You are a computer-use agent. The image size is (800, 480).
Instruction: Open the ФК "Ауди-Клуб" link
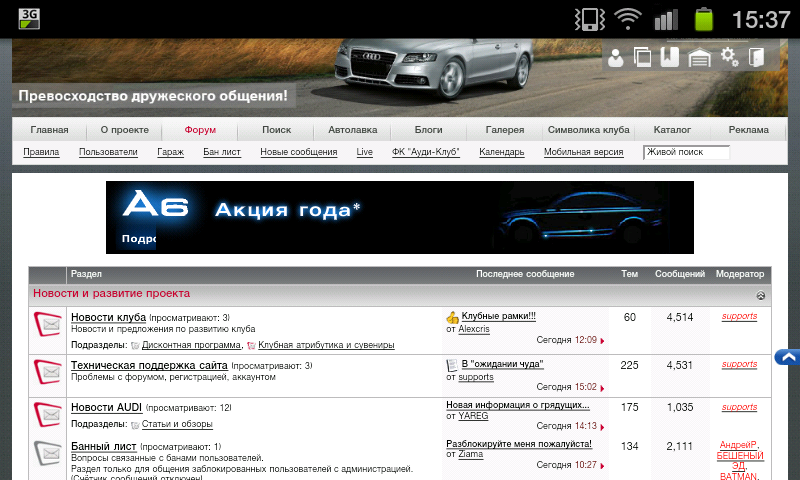pos(426,152)
